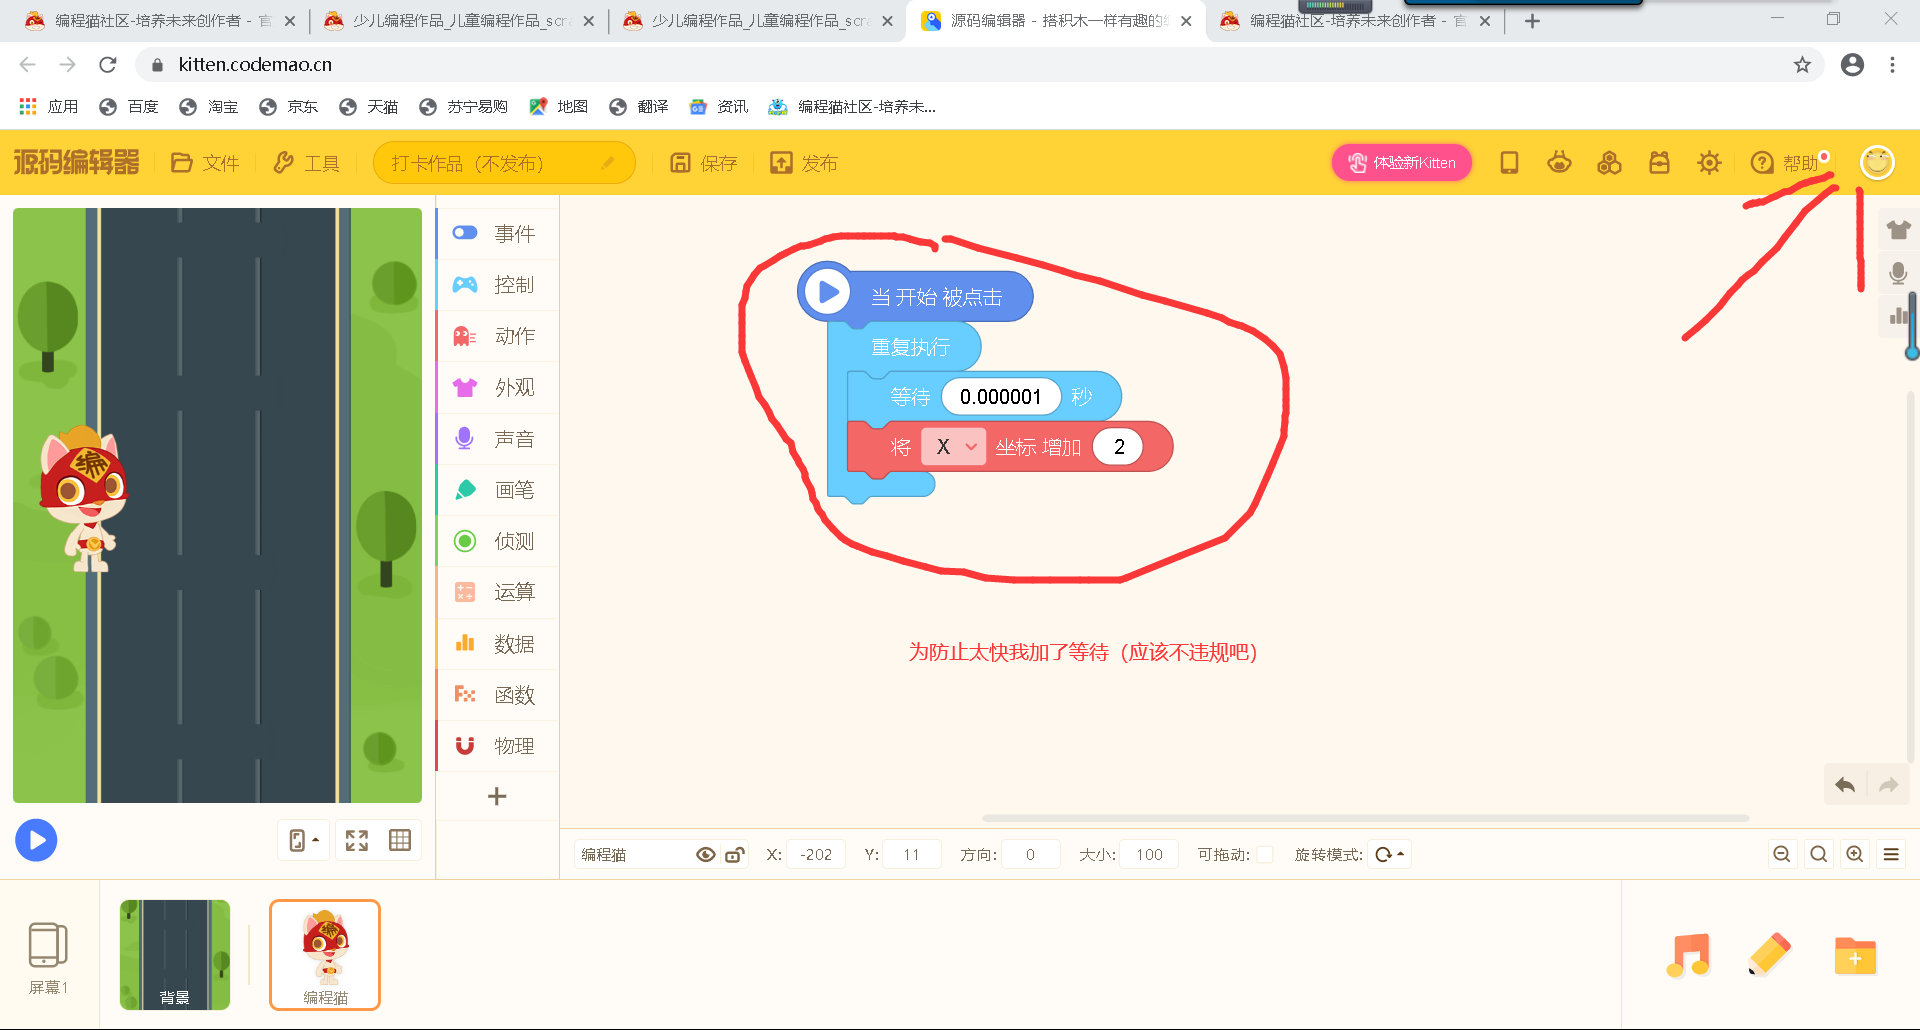Enable the 可拖动 draggable checkbox
This screenshot has width=1920, height=1030.
click(1265, 854)
